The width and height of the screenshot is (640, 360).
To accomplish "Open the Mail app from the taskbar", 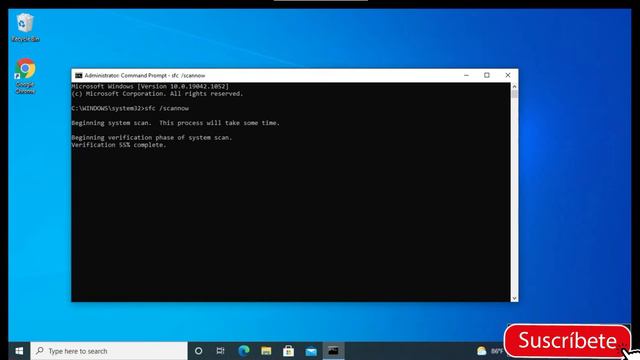I will coord(311,351).
